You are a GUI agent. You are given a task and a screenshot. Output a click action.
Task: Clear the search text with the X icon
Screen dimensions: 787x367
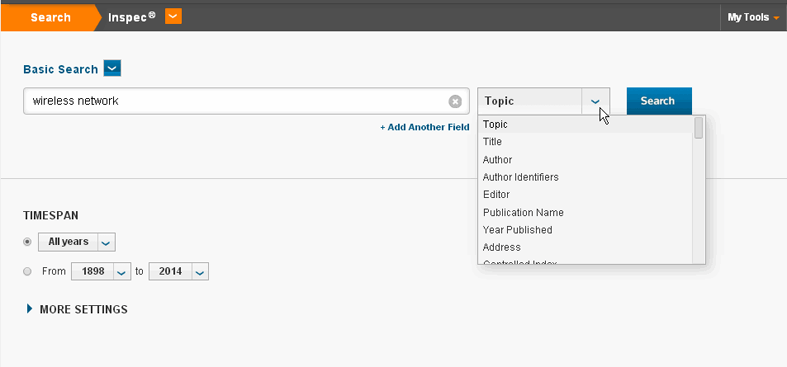click(455, 101)
